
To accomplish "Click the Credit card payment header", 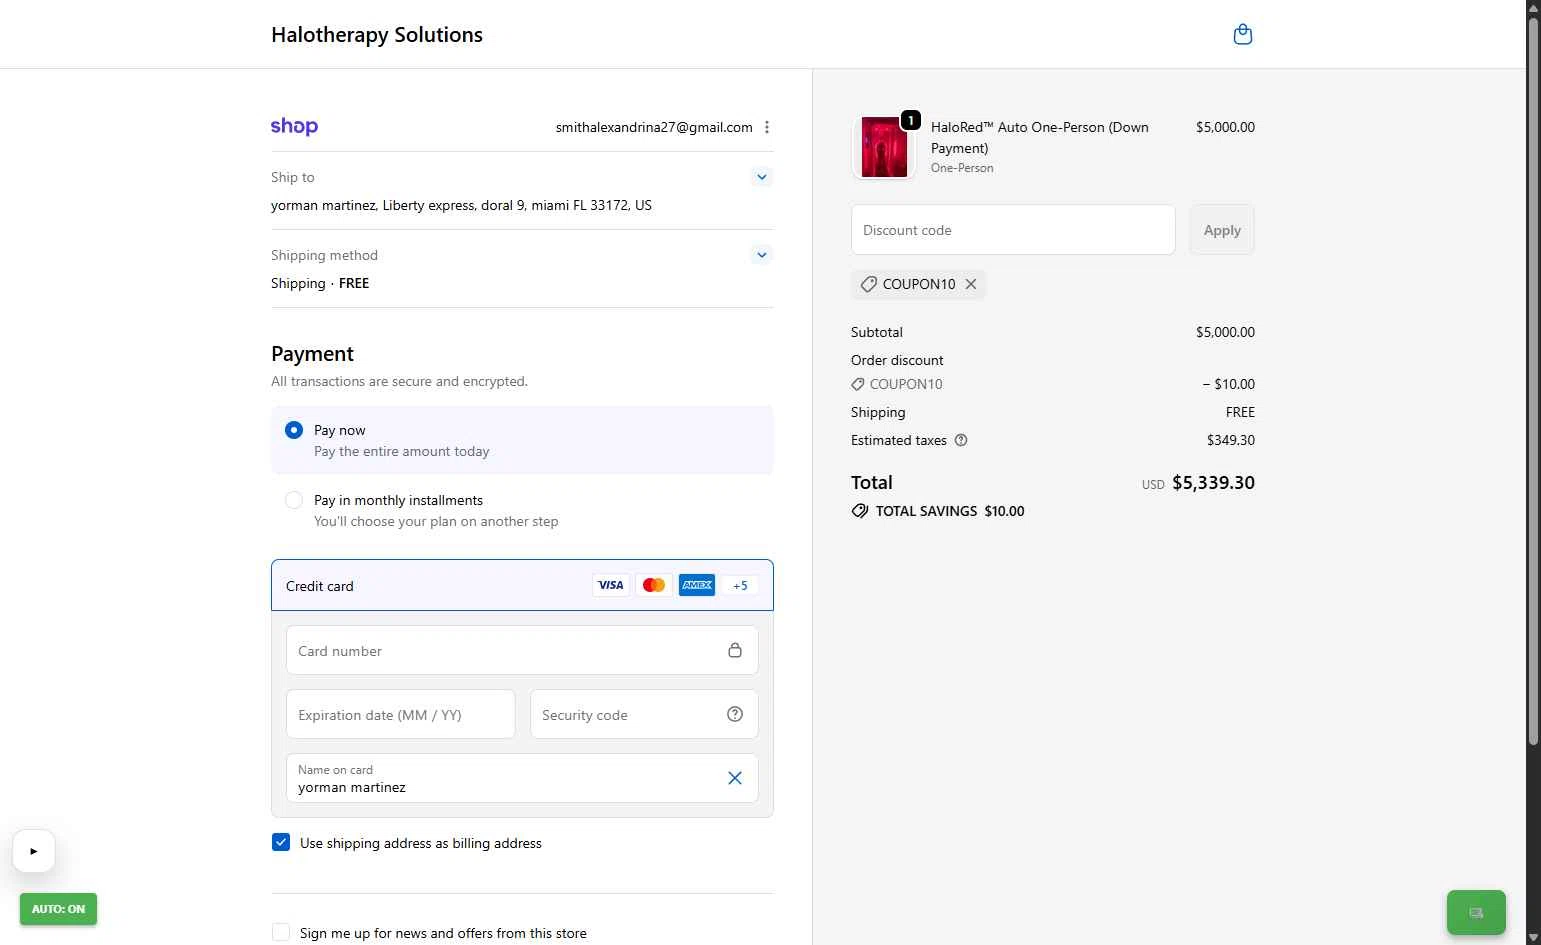I will 522,585.
